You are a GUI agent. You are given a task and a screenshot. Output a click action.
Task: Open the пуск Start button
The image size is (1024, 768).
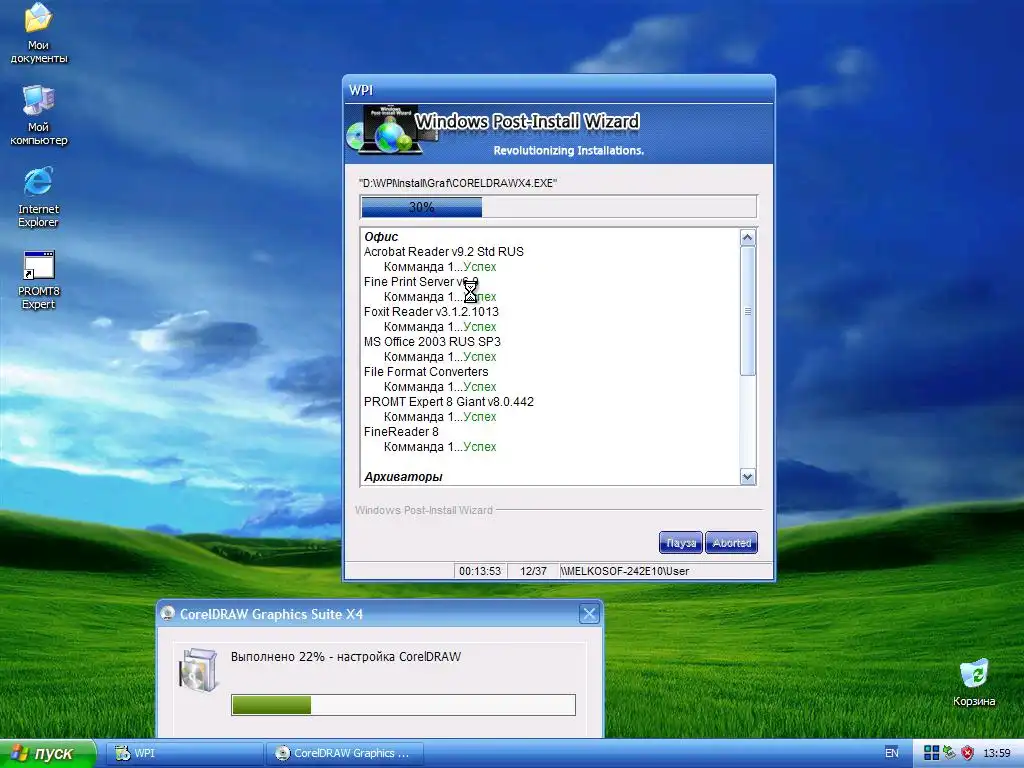(x=48, y=753)
